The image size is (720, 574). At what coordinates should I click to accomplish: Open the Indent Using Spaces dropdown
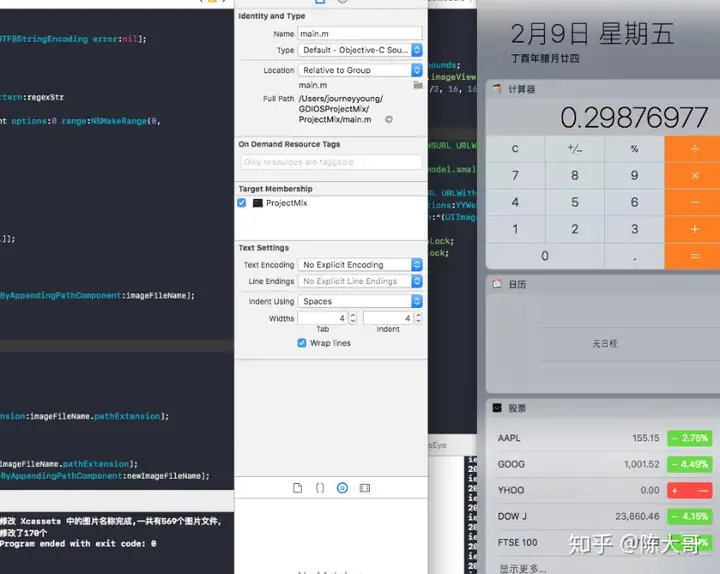[x=360, y=301]
